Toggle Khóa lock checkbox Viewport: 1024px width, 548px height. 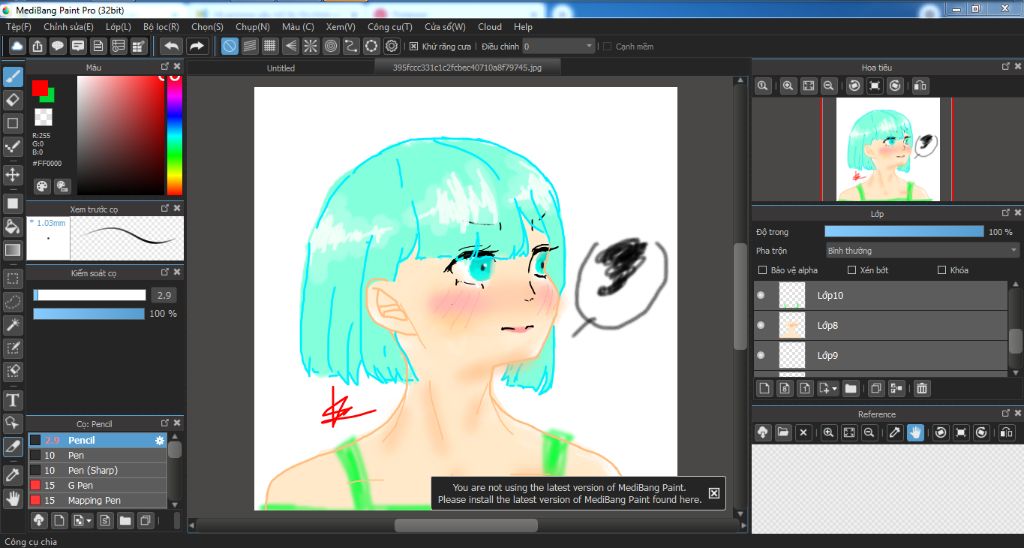(942, 270)
